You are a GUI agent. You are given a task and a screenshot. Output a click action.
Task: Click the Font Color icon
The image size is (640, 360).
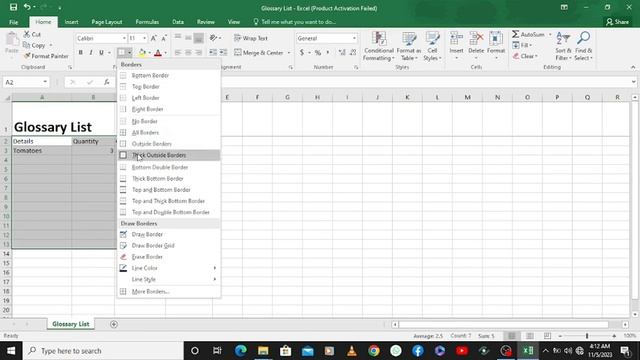pyautogui.click(x=158, y=52)
